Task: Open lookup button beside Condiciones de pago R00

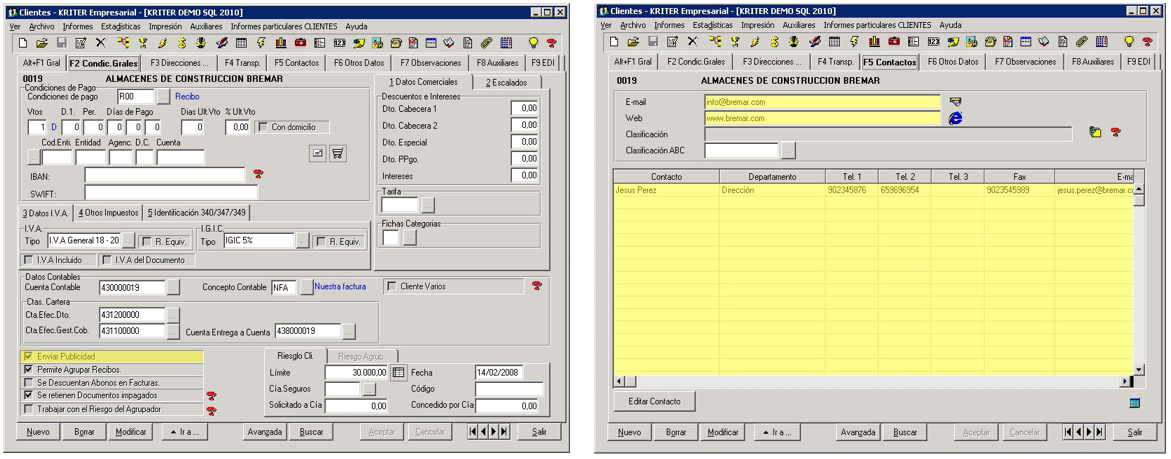Action: (164, 96)
